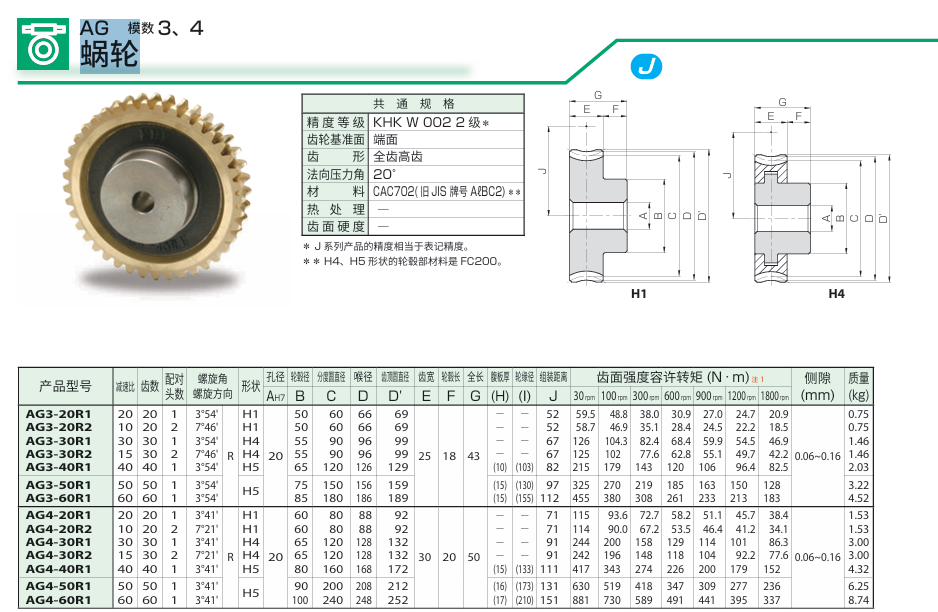This screenshot has height=612, width=938.
Task: Click the 齿面强度容许转矩 header
Action: pos(678,377)
